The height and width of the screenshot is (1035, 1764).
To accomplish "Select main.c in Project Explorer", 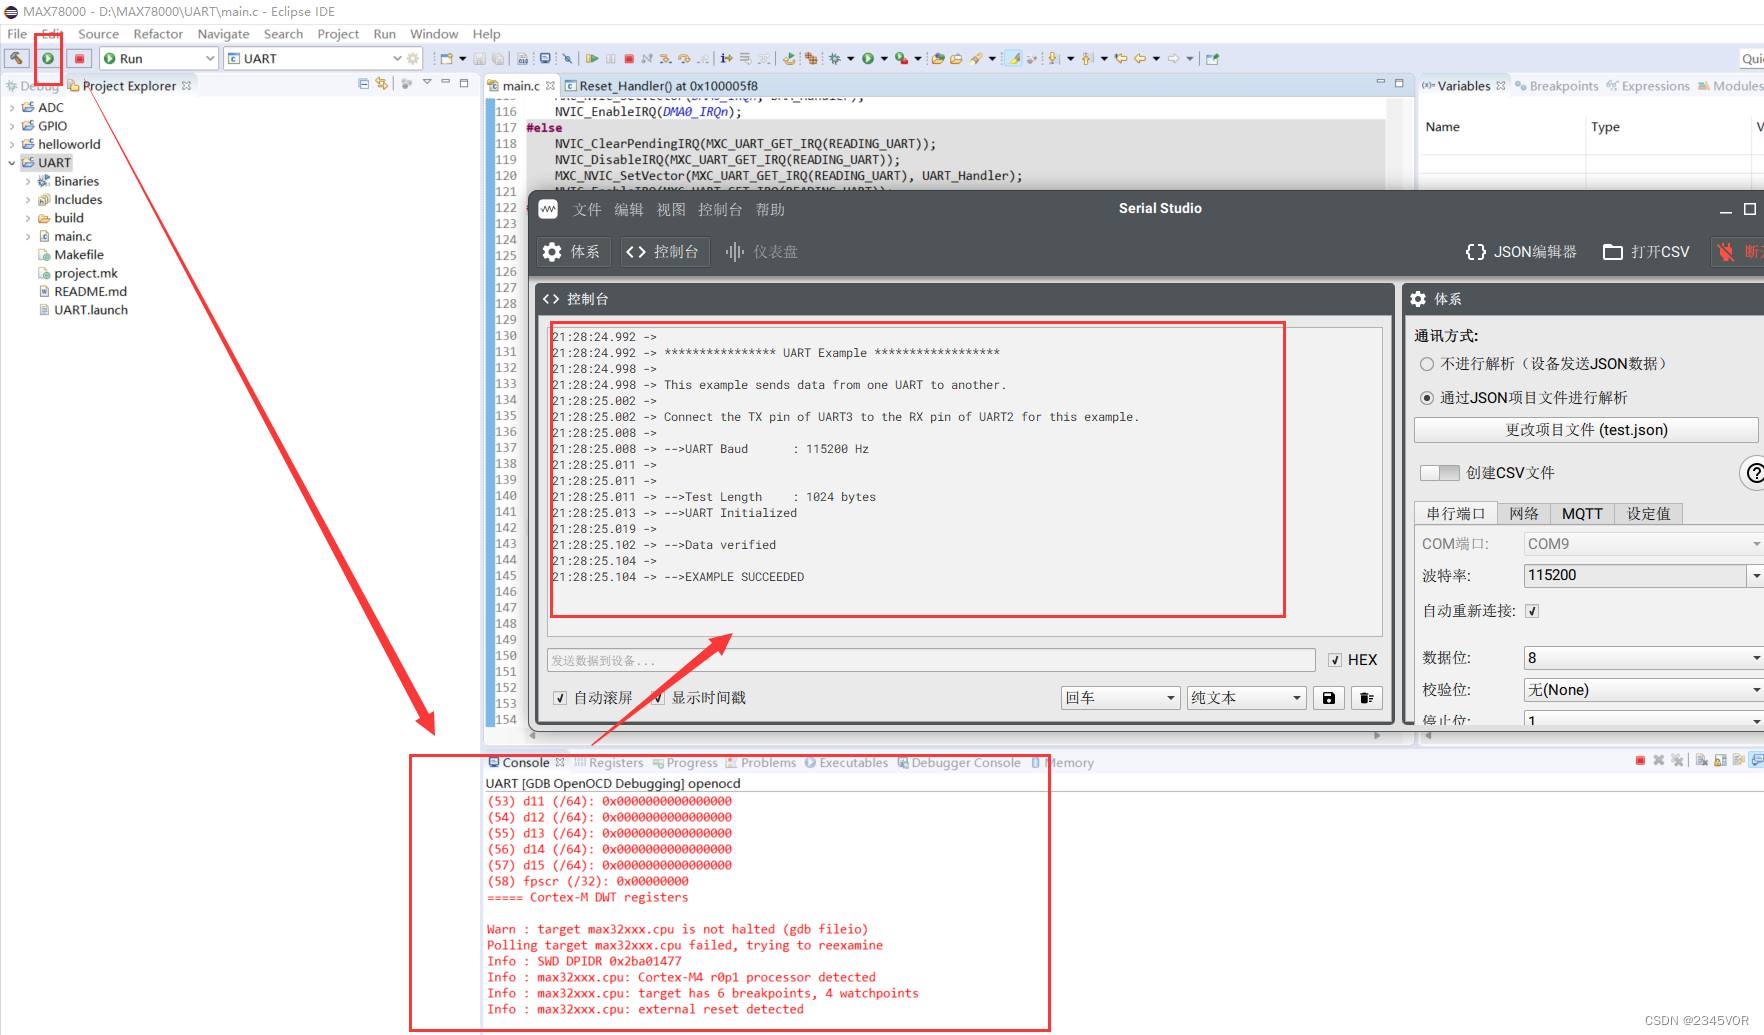I will point(73,237).
